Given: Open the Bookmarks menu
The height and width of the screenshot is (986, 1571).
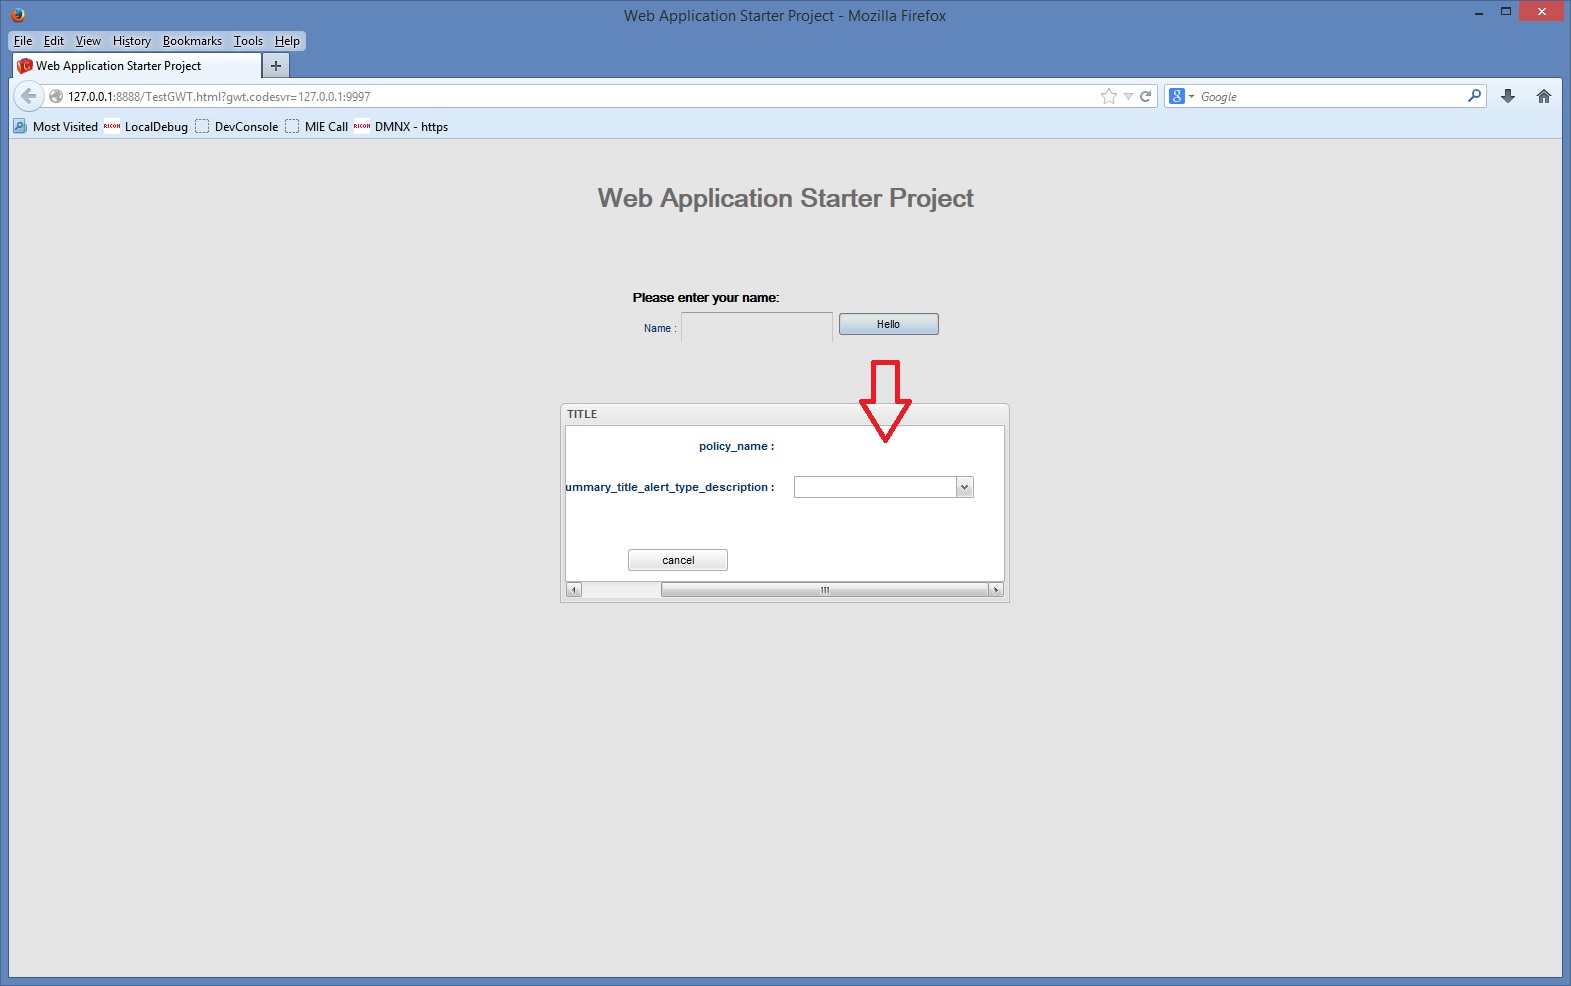Looking at the screenshot, I should click(192, 41).
